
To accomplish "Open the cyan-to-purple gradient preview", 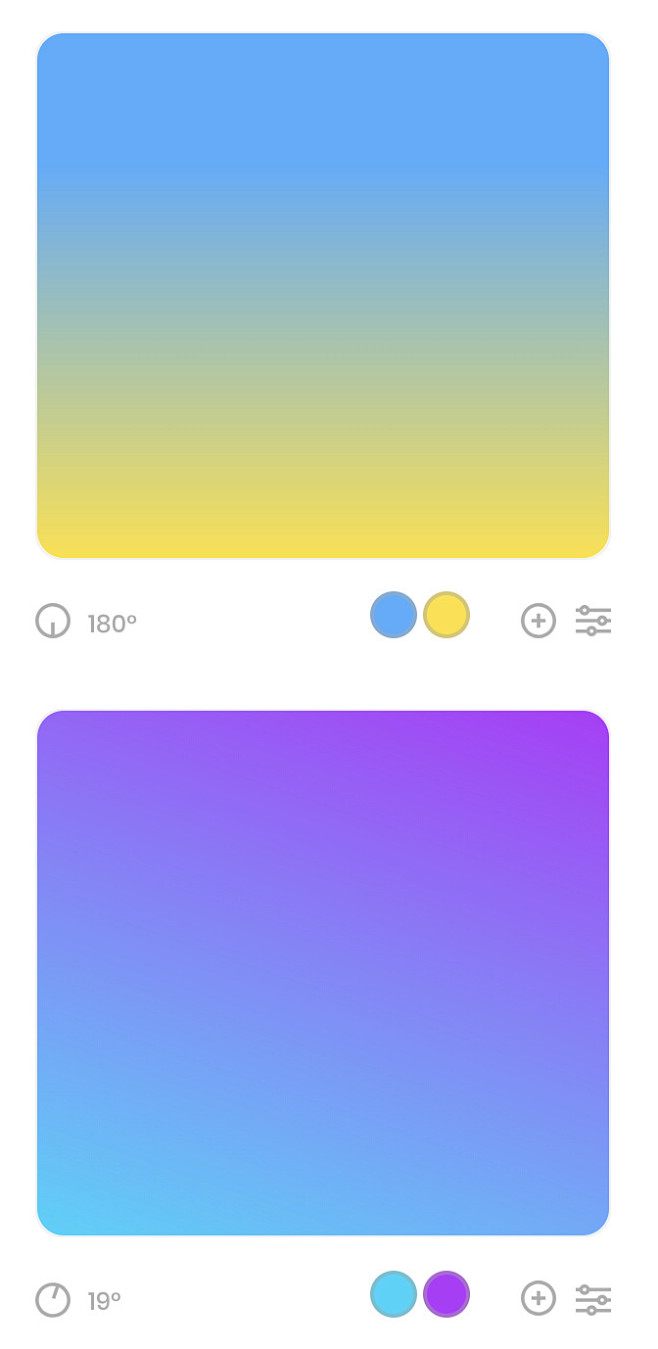I will [x=323, y=973].
